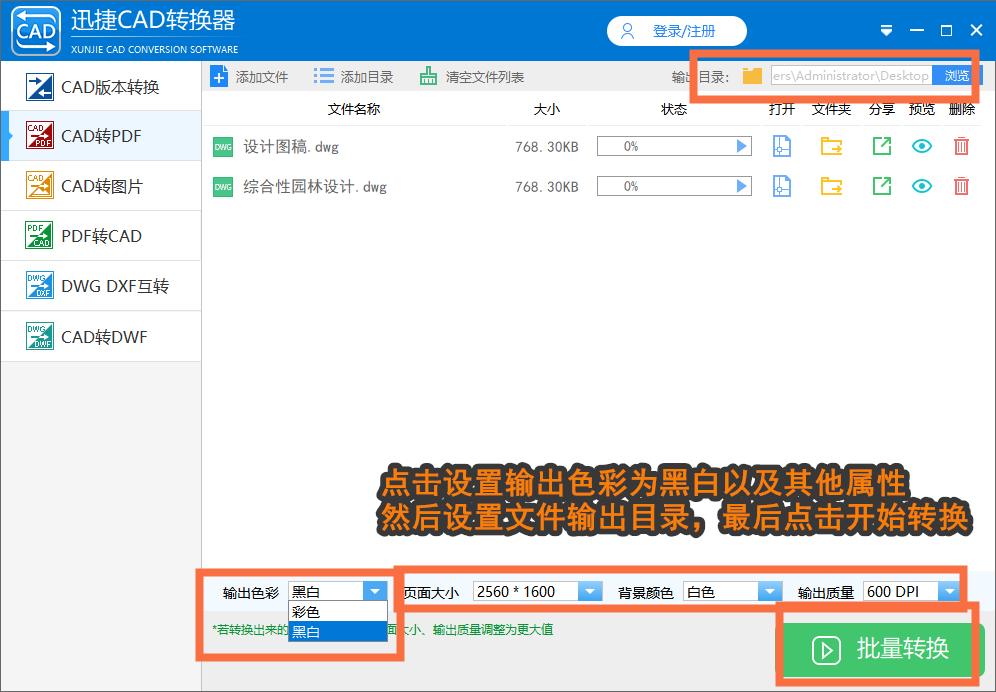Clear the file list with 清空文件列表 broom icon

(427, 75)
